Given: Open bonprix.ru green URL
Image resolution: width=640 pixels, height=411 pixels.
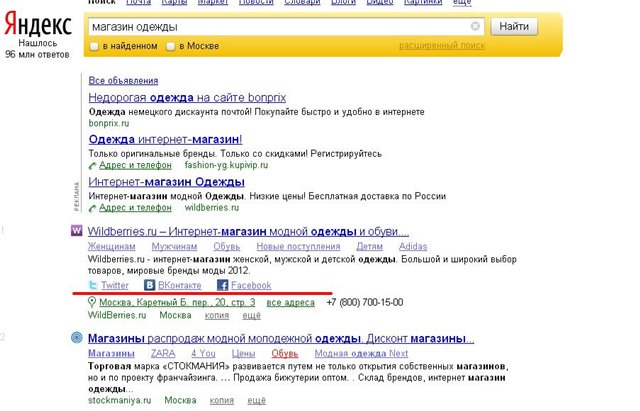Looking at the screenshot, I should (109, 123).
